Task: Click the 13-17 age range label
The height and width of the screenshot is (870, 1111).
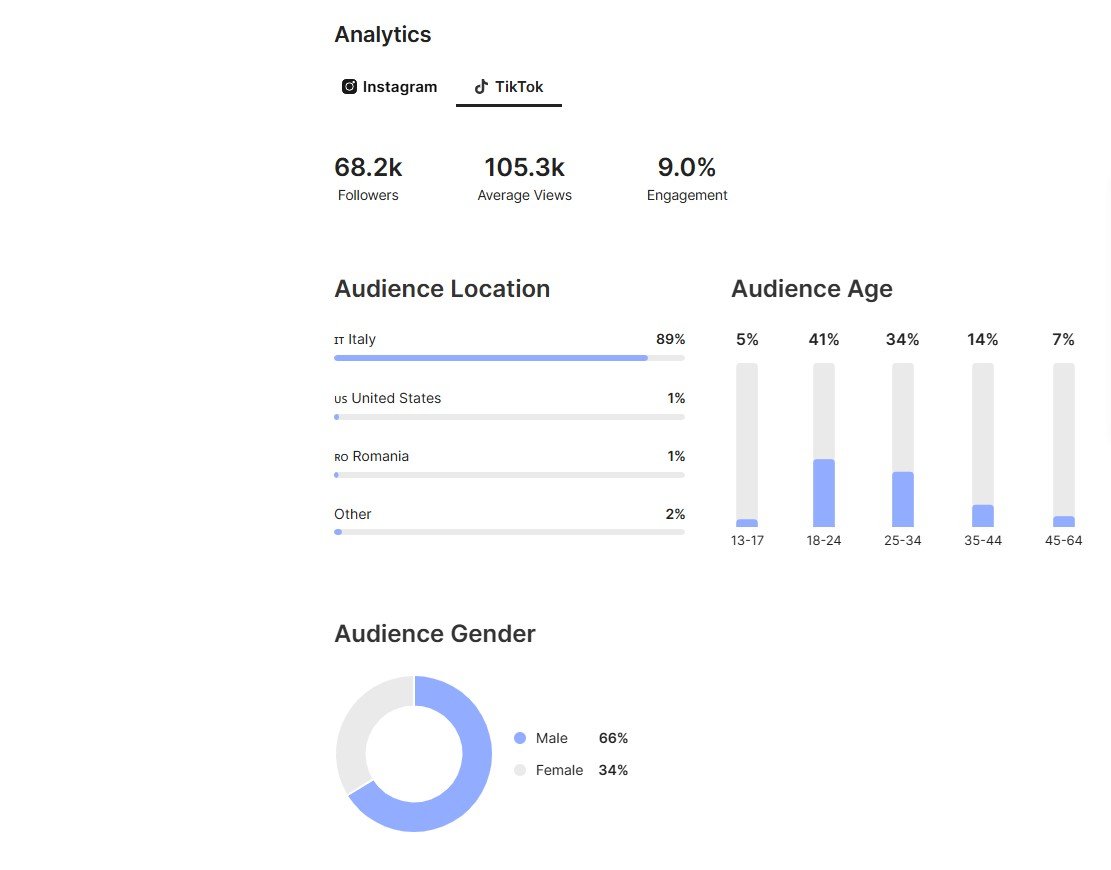Action: pyautogui.click(x=747, y=541)
